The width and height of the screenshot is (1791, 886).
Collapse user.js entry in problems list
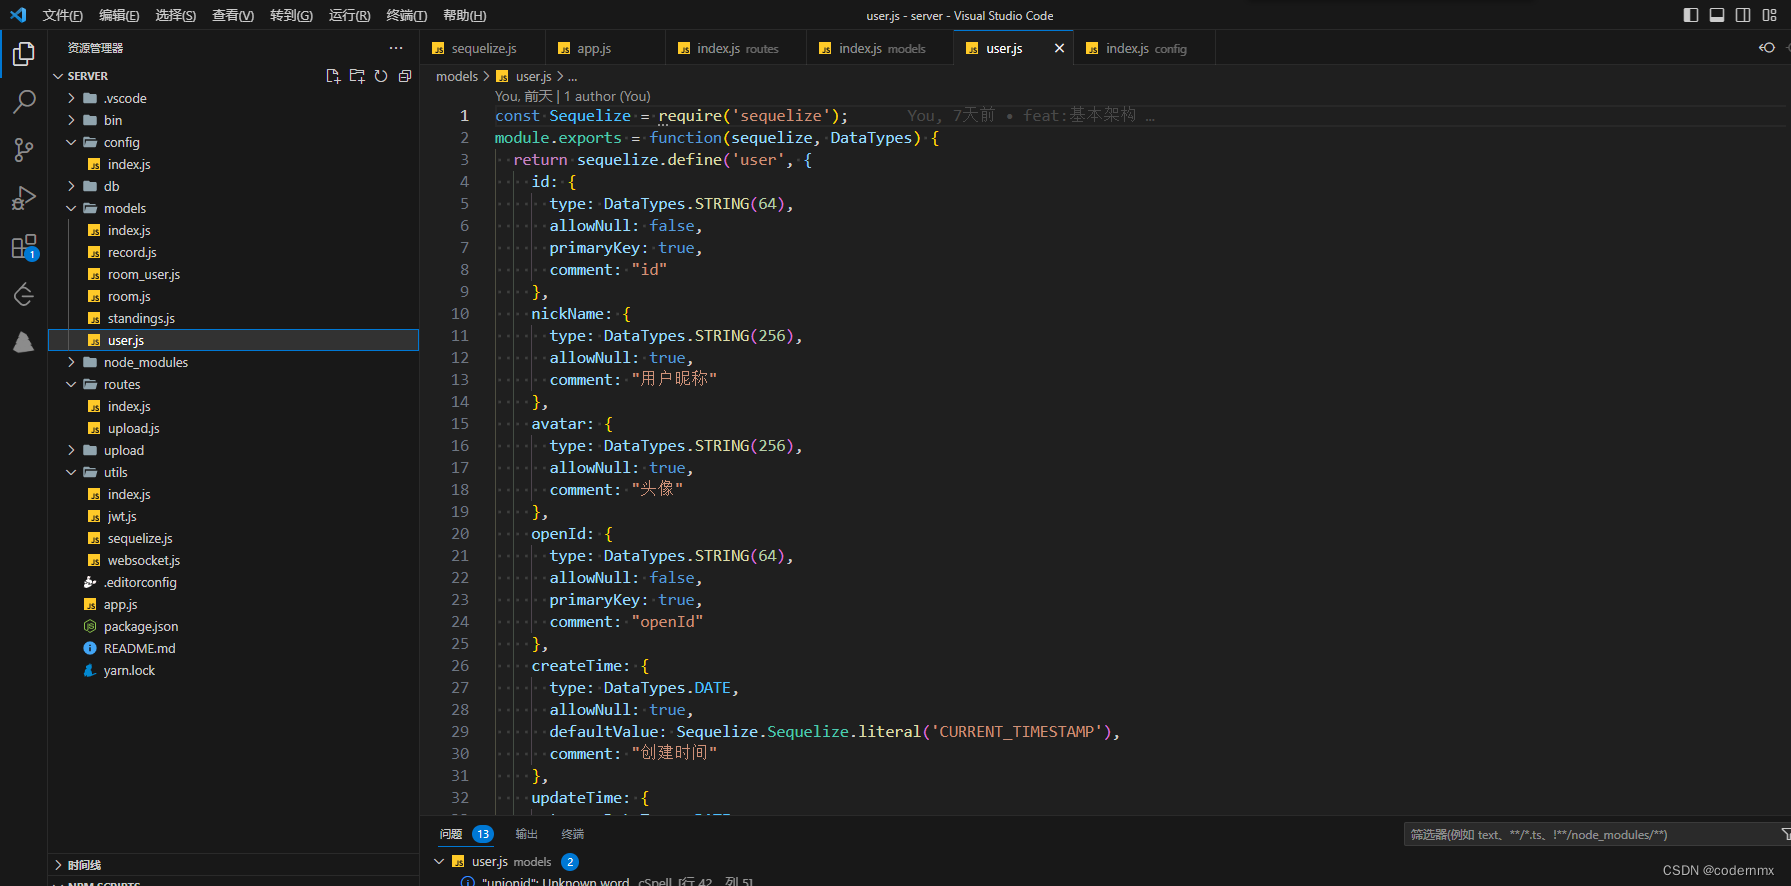click(439, 861)
